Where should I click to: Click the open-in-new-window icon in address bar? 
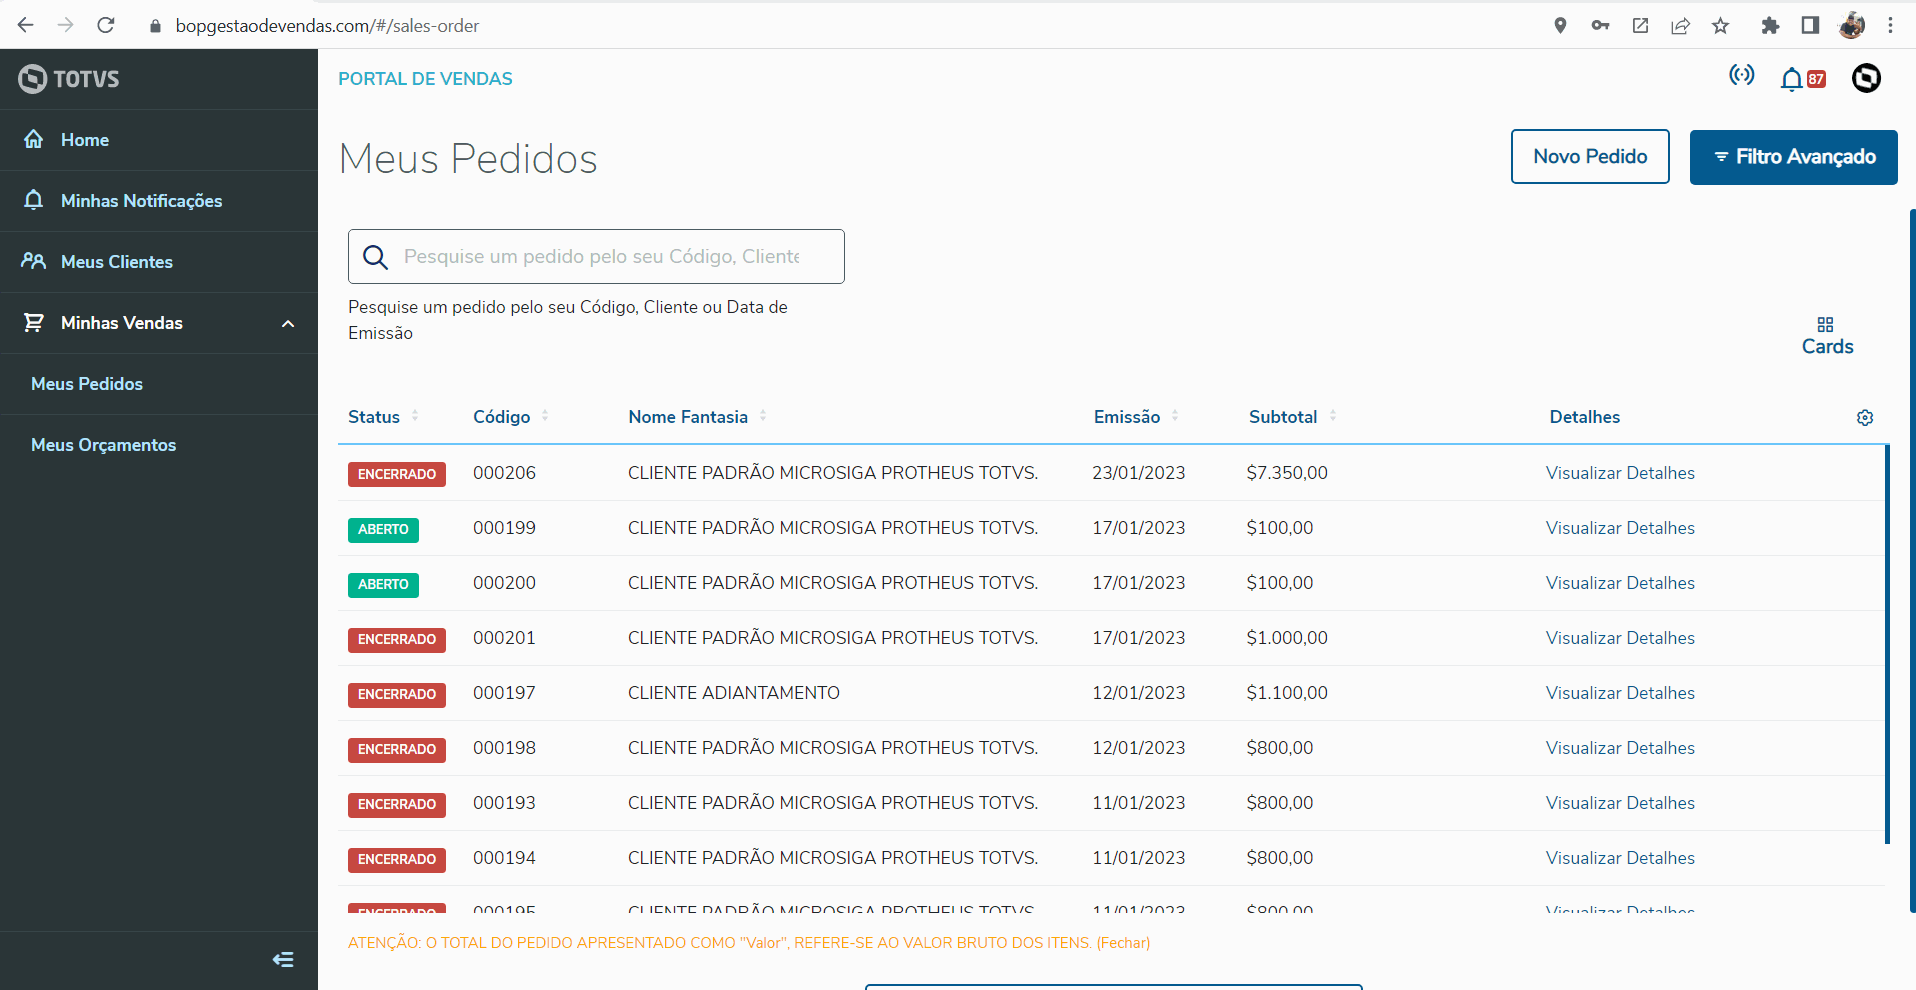point(1640,26)
